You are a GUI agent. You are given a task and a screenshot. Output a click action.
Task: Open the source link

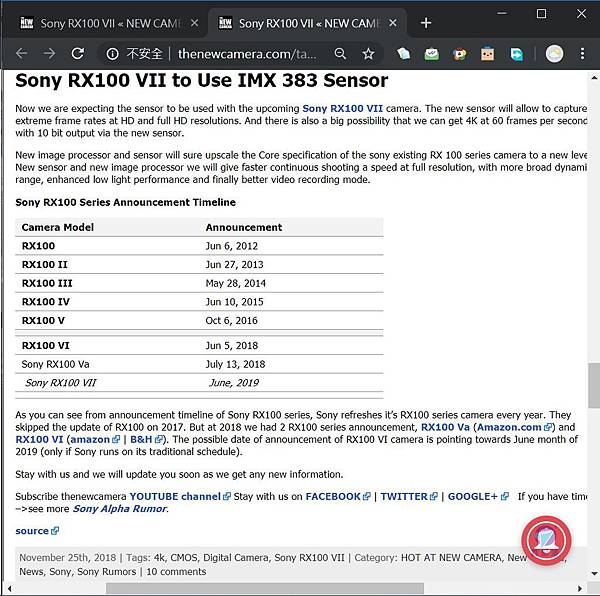(37, 531)
